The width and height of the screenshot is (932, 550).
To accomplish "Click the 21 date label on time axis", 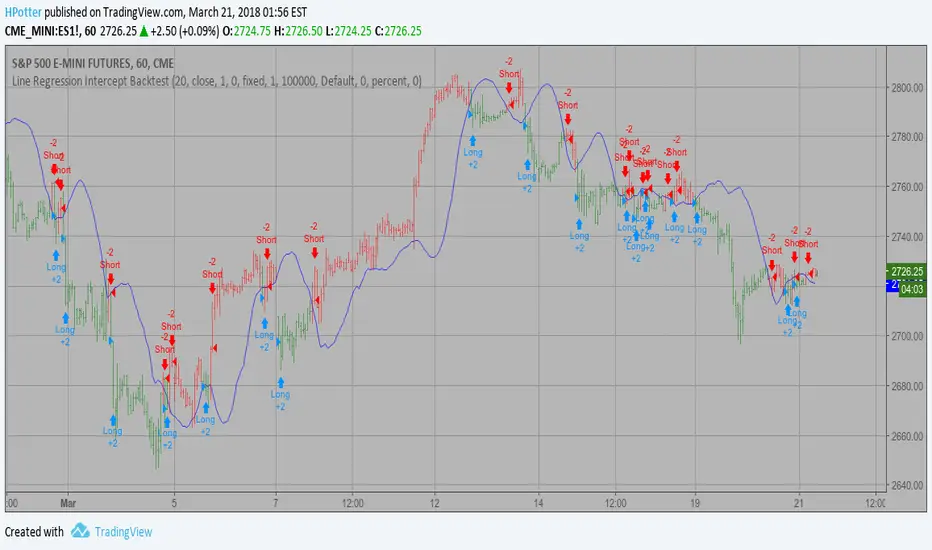I will 798,503.
